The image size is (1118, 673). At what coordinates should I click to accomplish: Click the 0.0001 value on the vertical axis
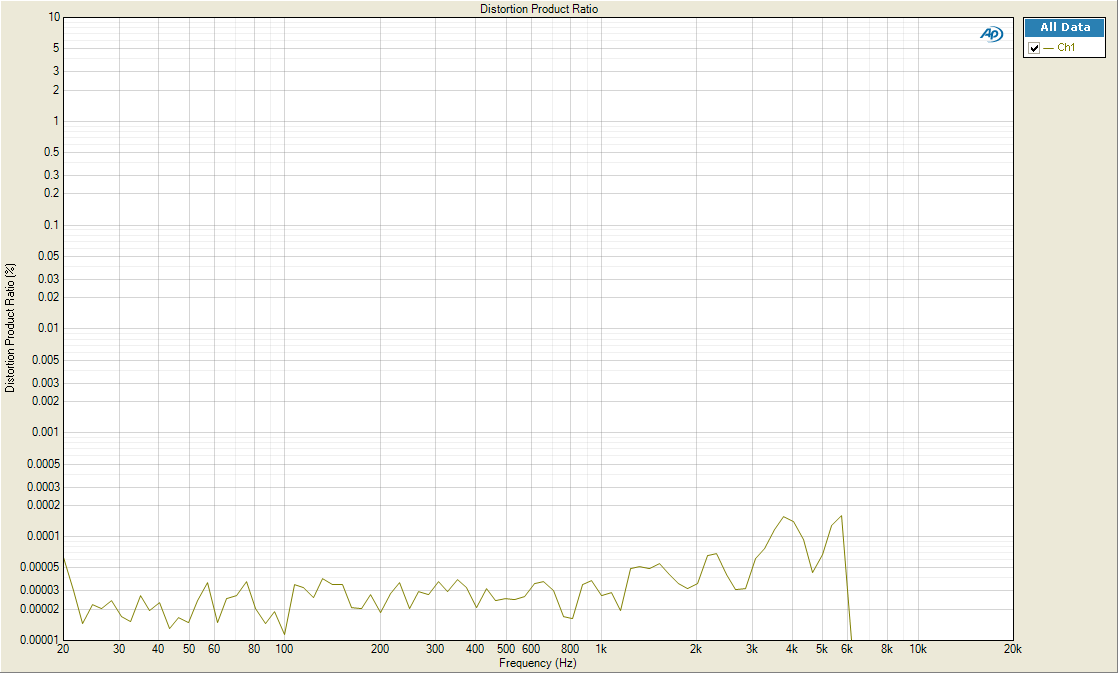click(x=45, y=535)
